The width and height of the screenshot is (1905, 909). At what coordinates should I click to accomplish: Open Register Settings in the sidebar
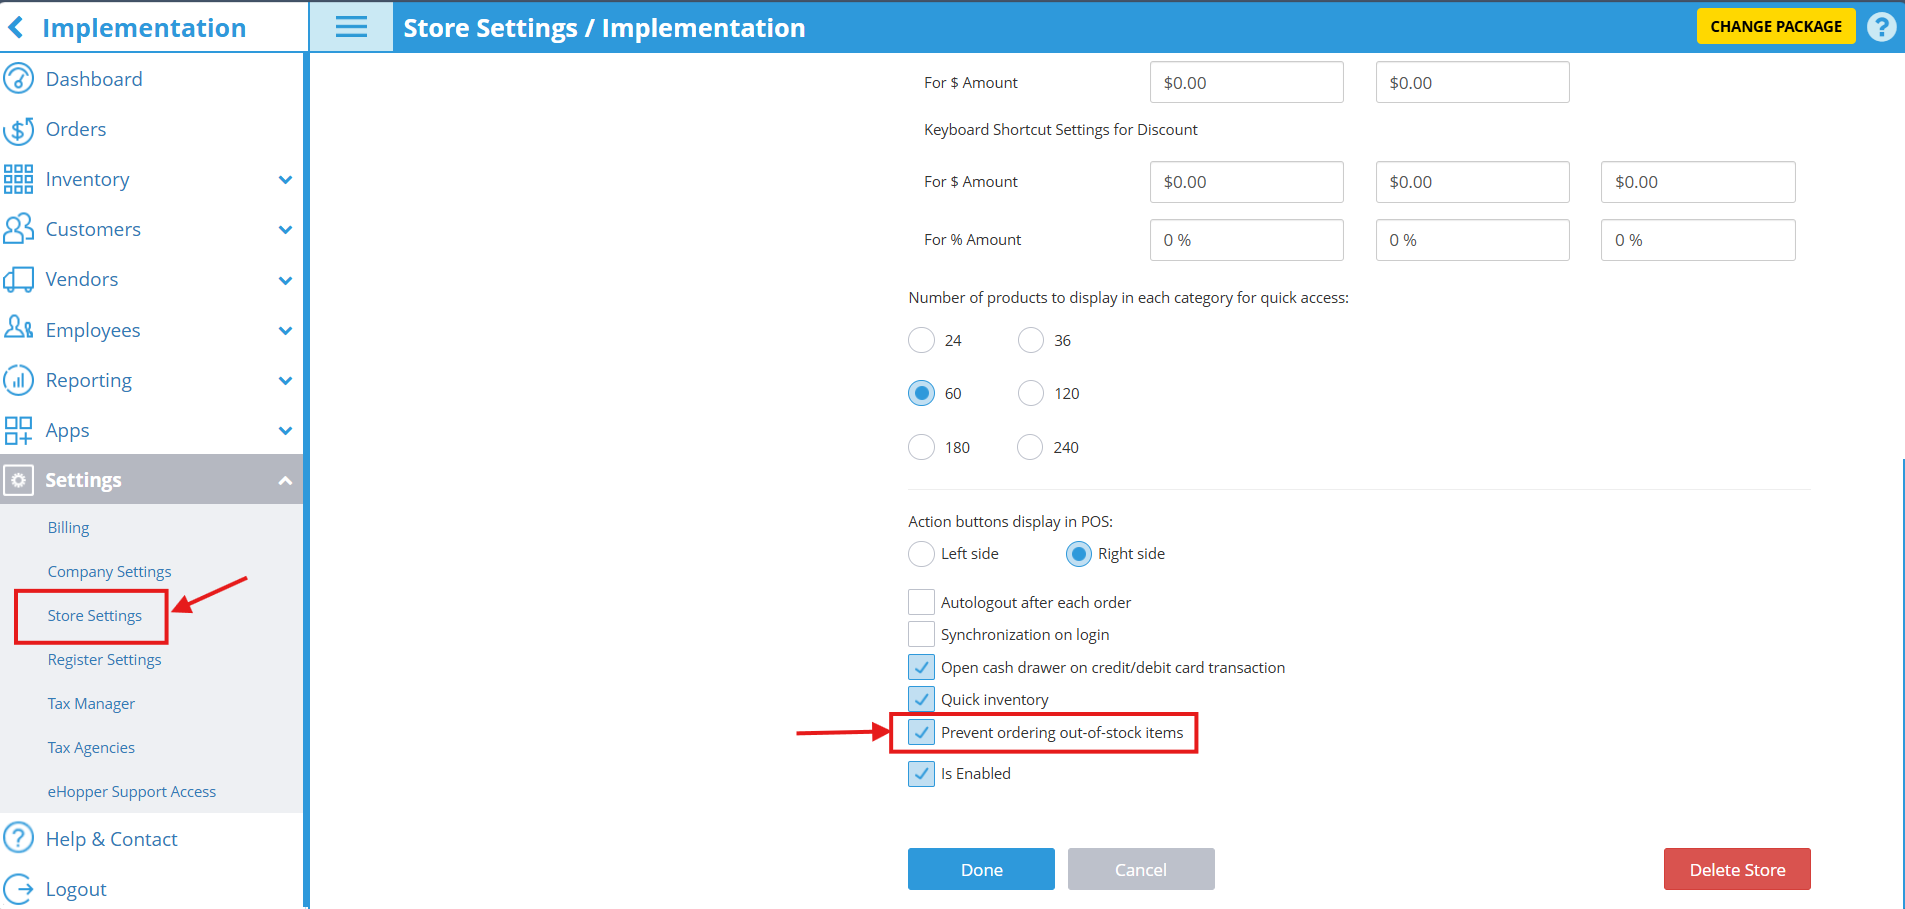point(104,660)
